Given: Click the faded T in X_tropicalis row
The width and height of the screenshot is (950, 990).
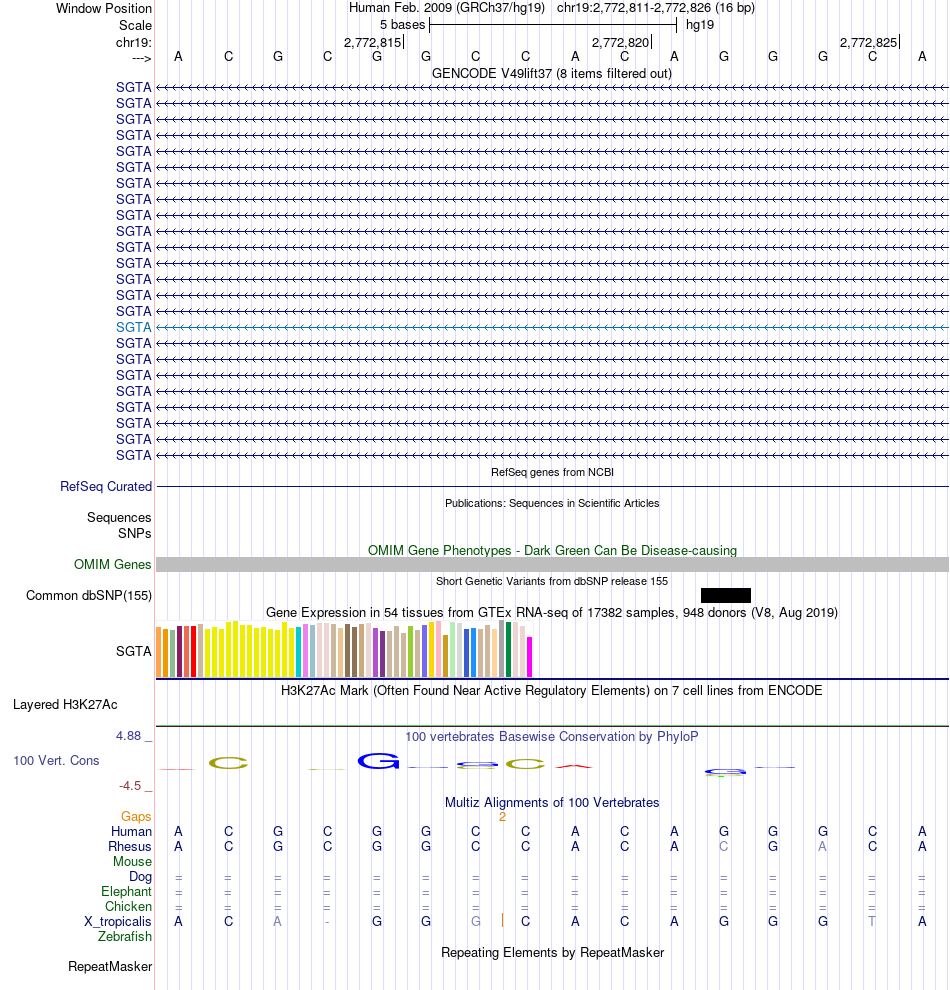Looking at the screenshot, I should (x=872, y=922).
